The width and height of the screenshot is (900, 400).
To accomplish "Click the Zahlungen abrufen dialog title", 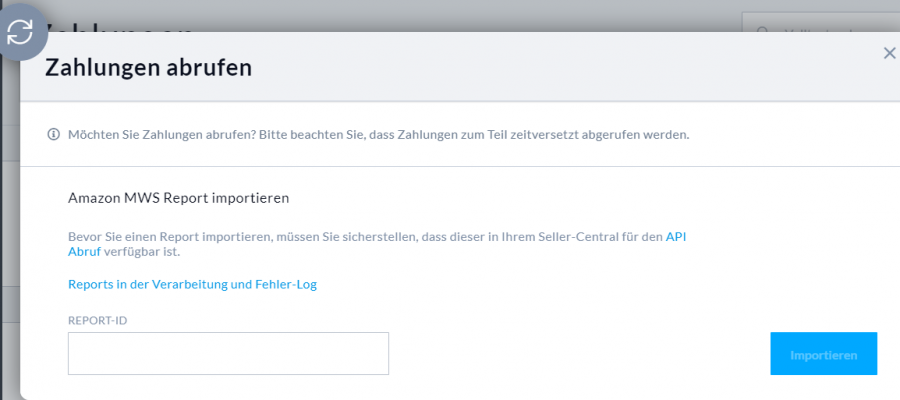I will pyautogui.click(x=148, y=68).
